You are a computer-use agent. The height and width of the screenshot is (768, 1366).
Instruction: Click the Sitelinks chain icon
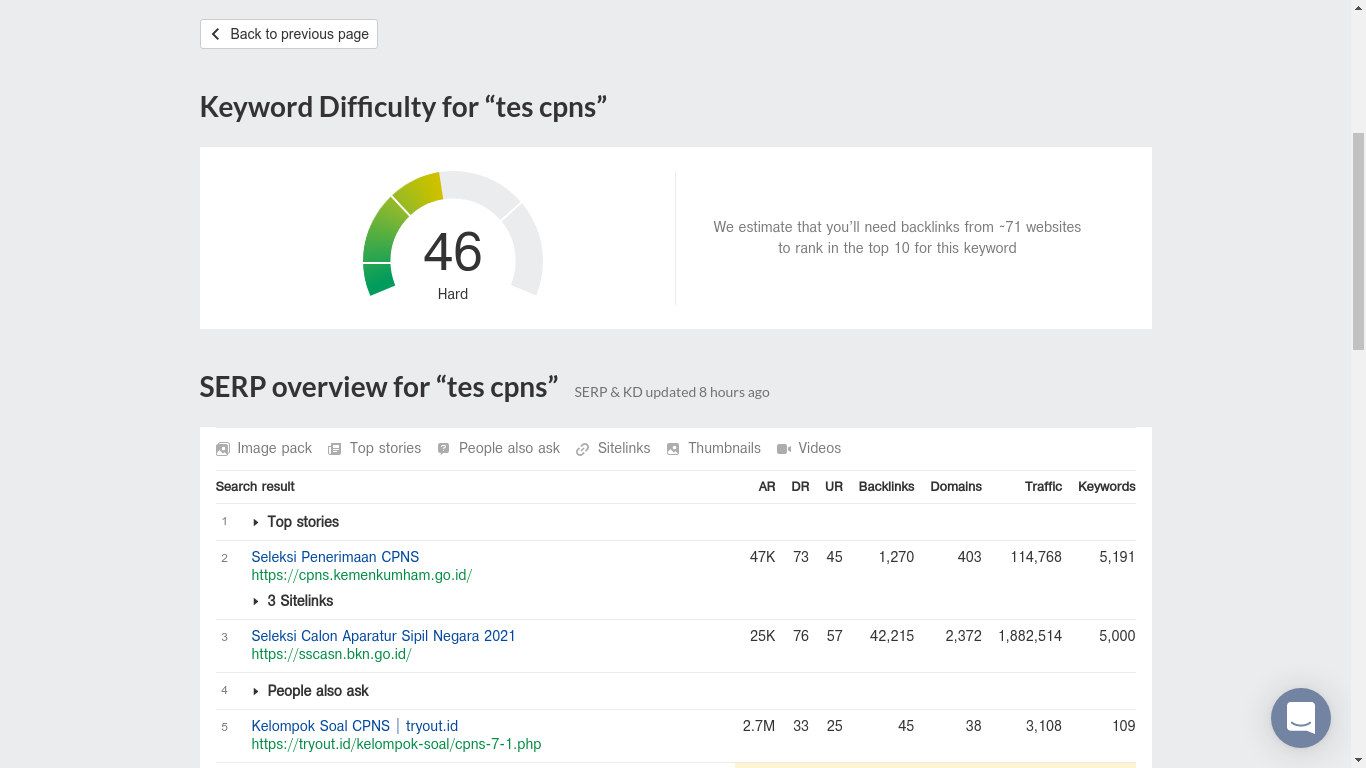583,449
